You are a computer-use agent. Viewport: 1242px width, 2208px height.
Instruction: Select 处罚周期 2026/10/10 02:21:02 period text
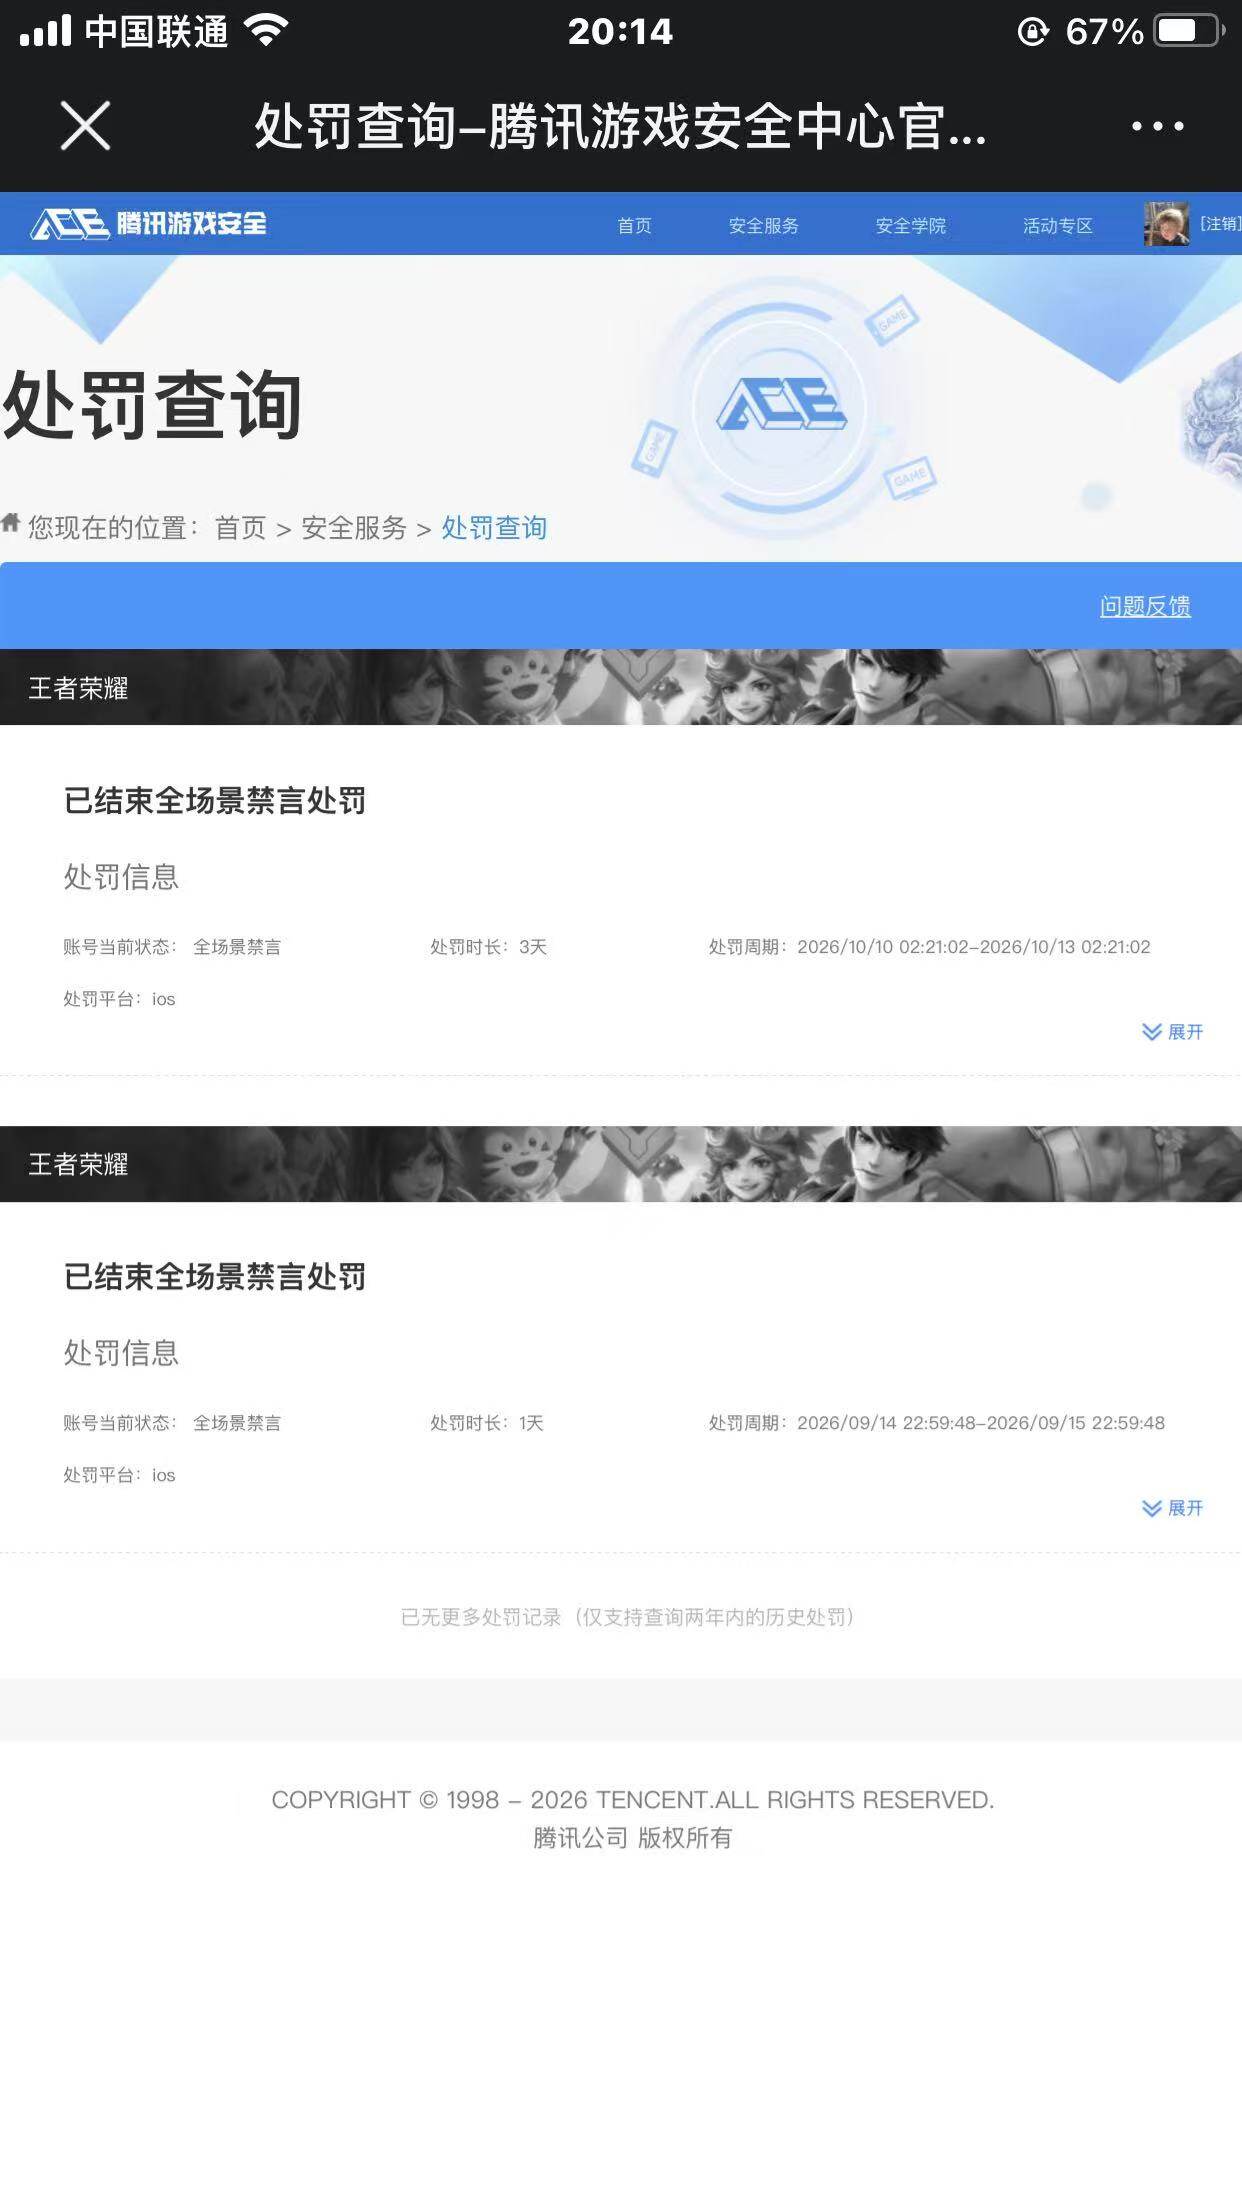(929, 947)
